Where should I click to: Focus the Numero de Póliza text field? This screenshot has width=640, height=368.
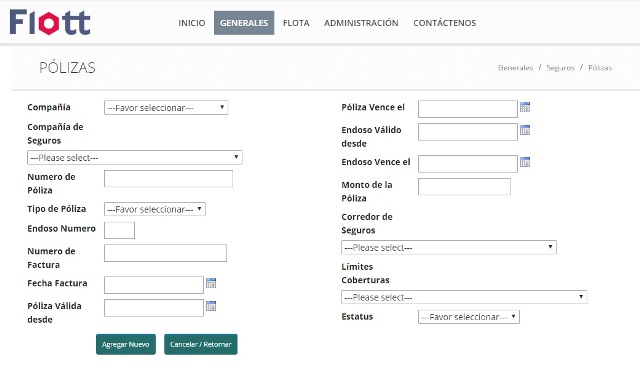168,179
